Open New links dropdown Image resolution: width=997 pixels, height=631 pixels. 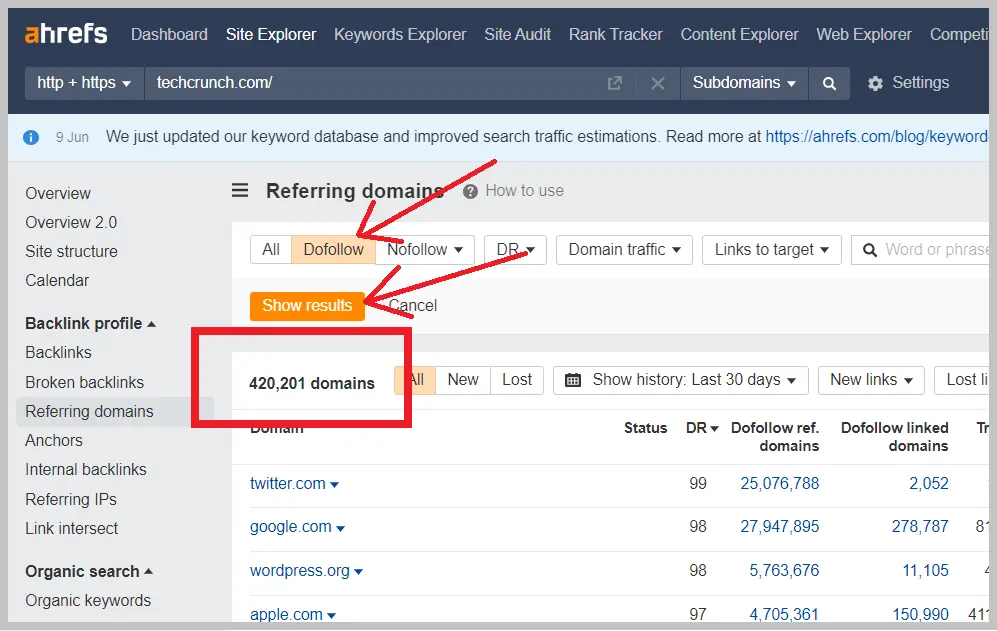pos(871,380)
